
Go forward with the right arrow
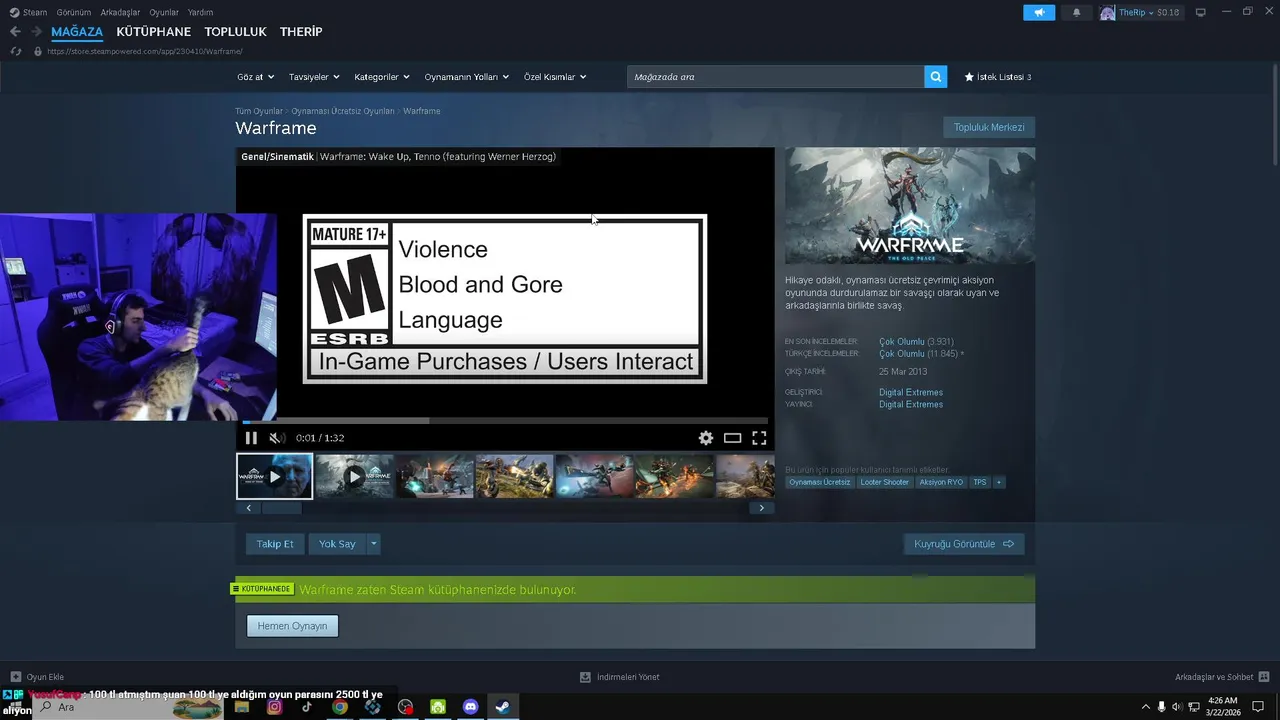pos(37,32)
